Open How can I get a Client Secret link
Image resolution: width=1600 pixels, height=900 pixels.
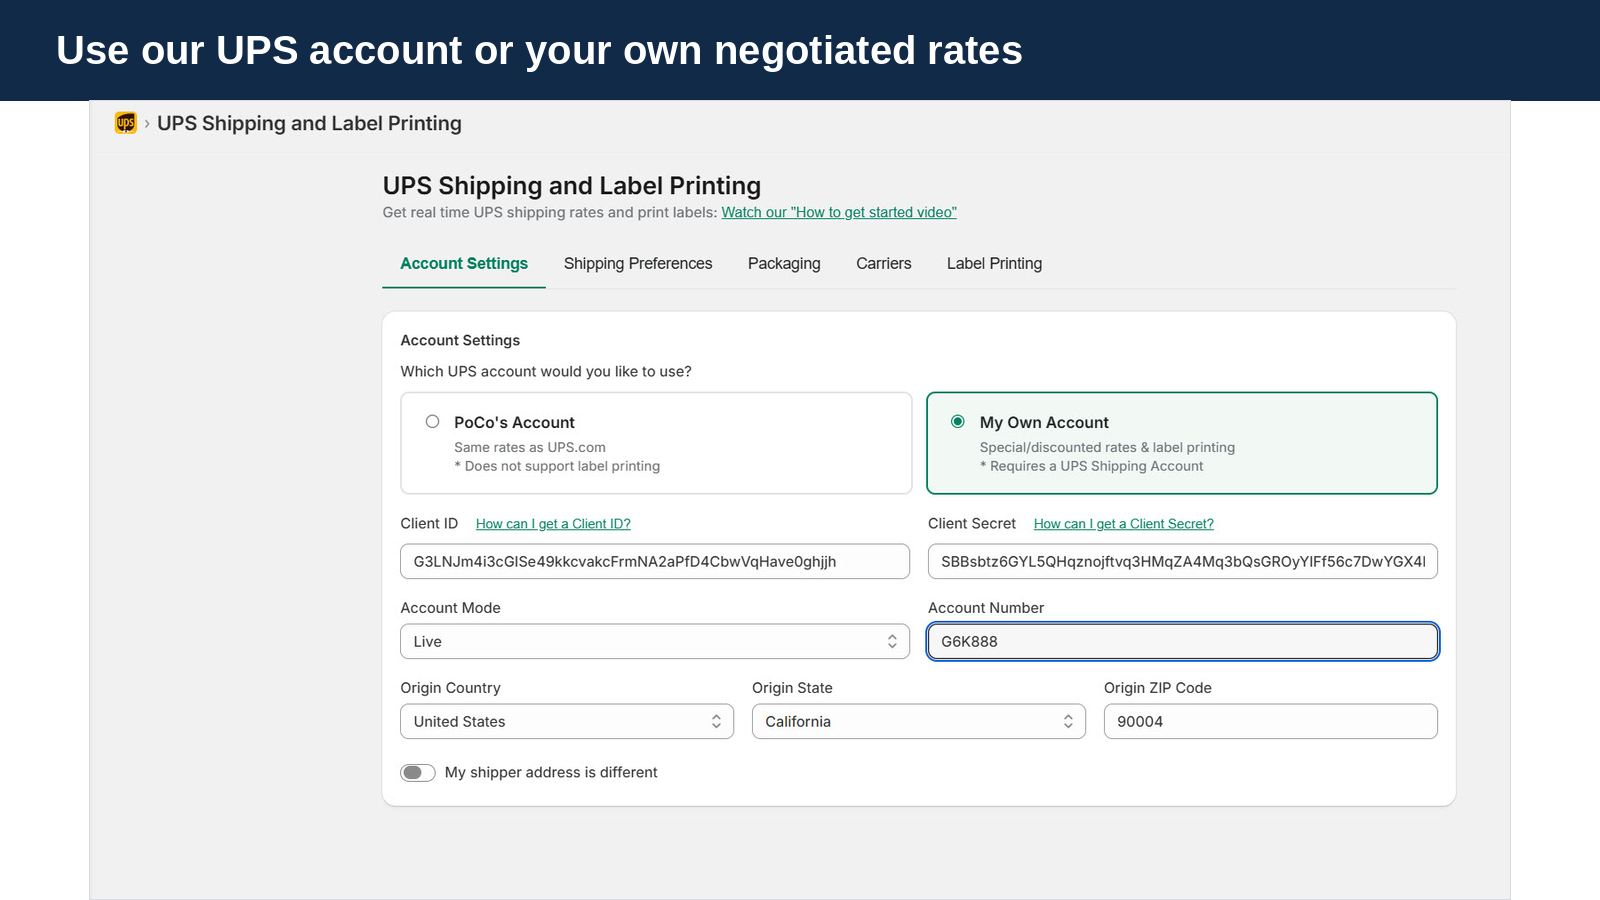1124,524
